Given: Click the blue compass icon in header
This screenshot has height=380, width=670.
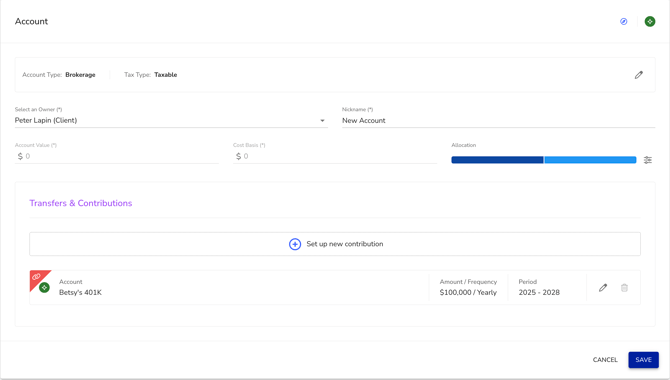Looking at the screenshot, I should click(623, 21).
